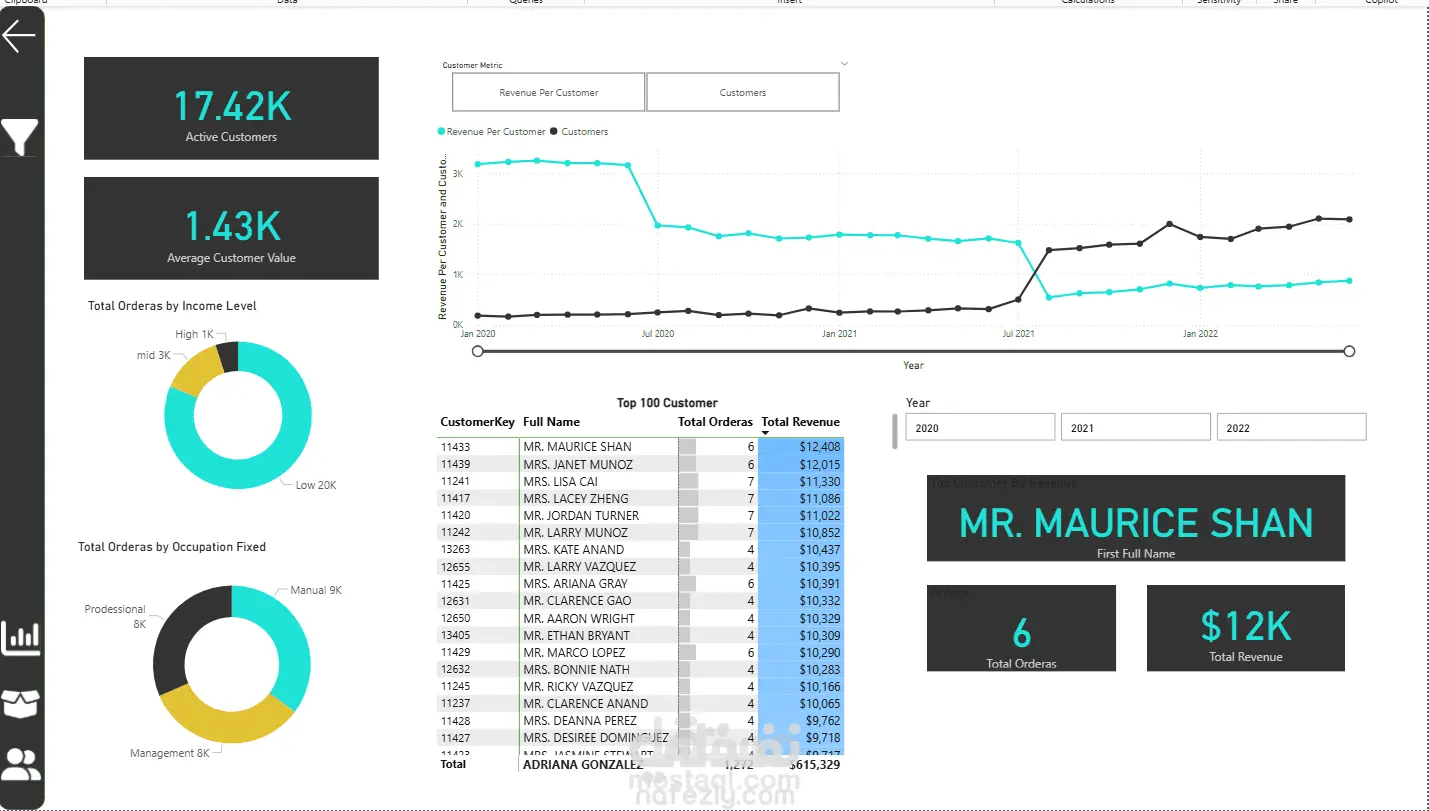Open the customers people page icon
Viewport: 1429px width, 811px height.
click(x=21, y=764)
